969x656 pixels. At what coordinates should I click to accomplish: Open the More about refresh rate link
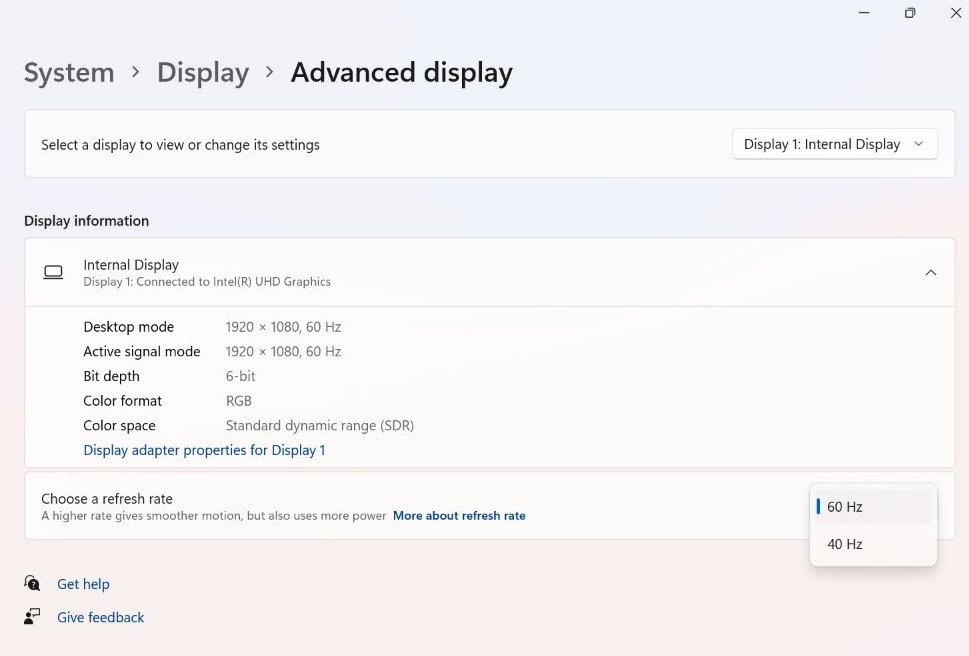(459, 515)
